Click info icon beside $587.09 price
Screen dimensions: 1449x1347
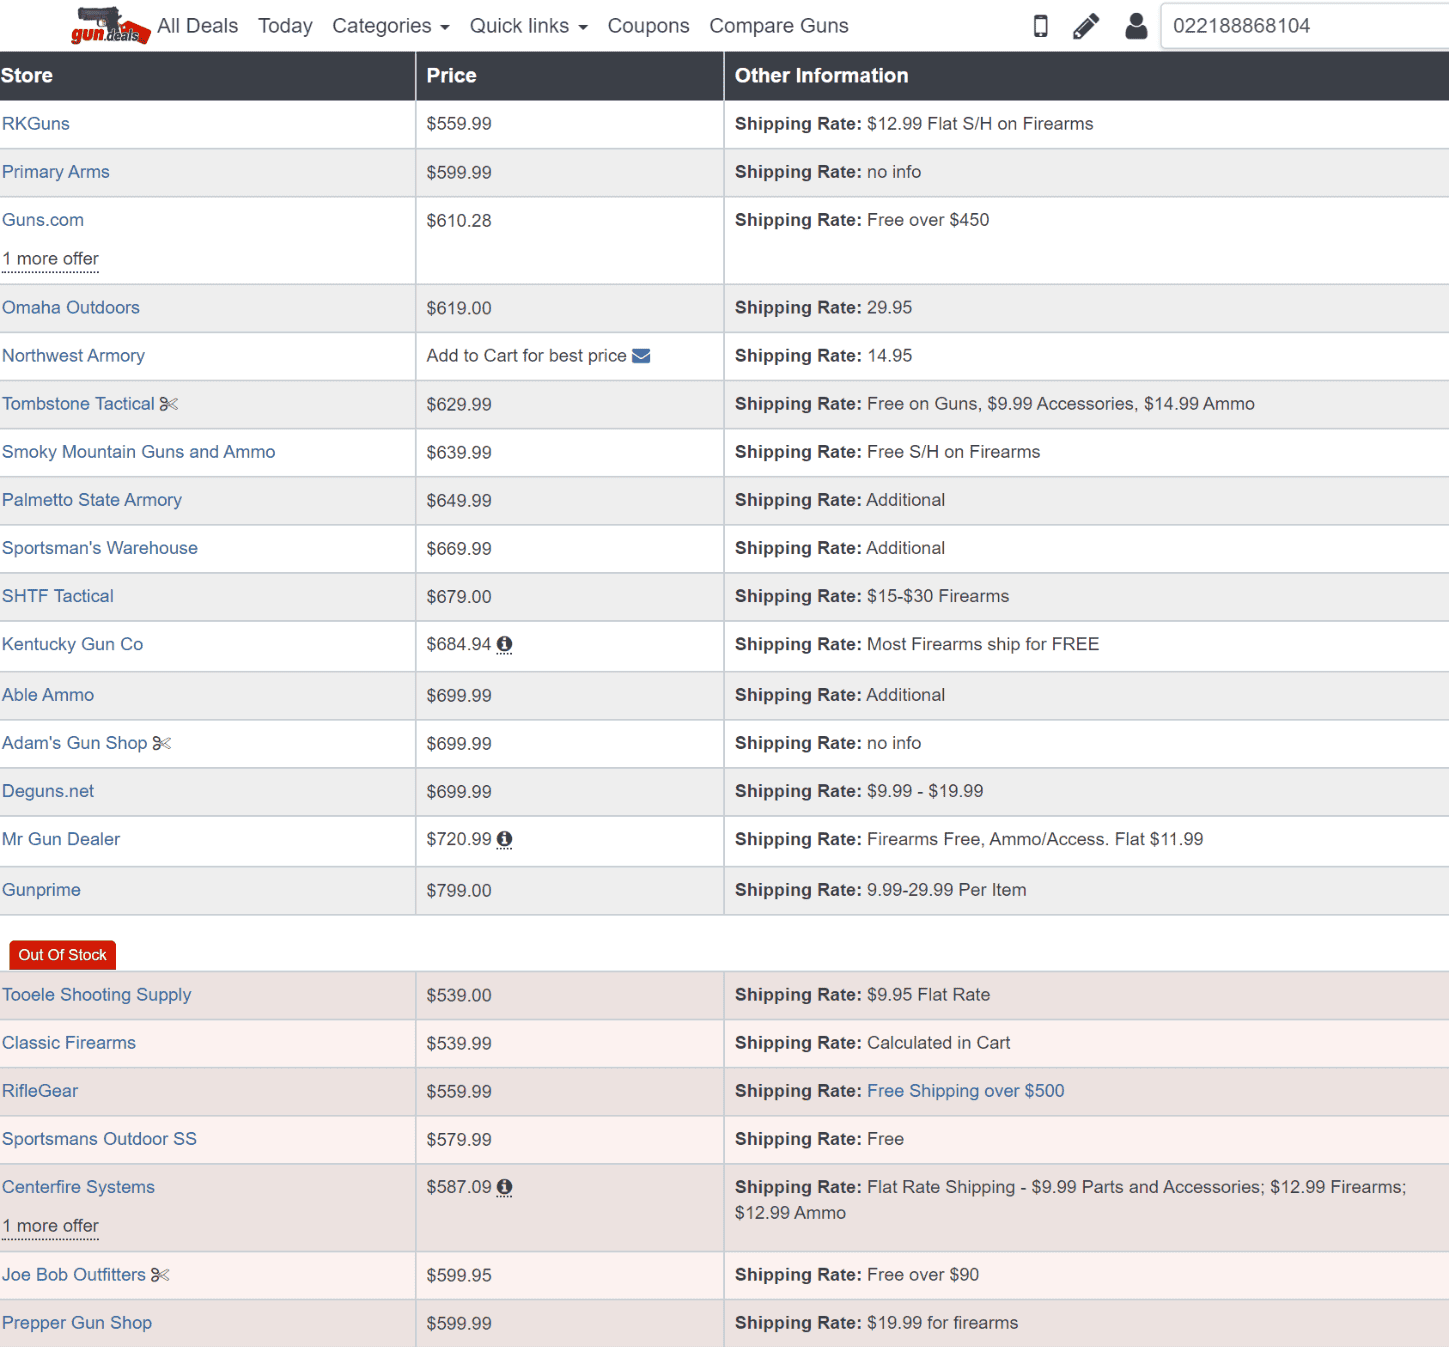pos(505,1187)
